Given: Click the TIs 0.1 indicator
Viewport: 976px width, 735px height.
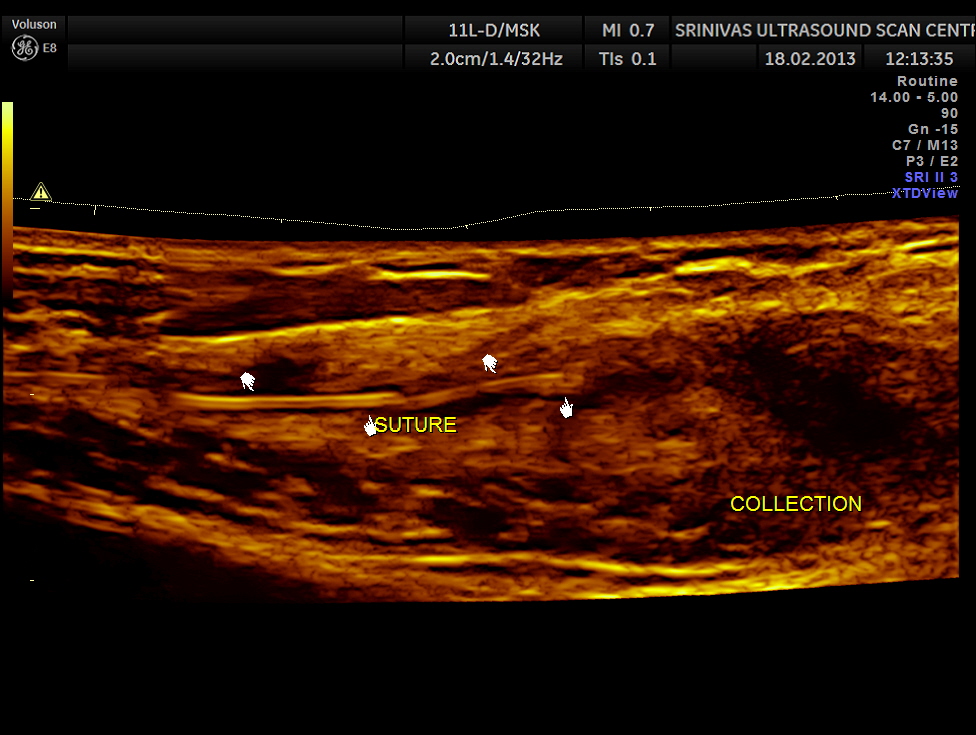Looking at the screenshot, I should 627,59.
